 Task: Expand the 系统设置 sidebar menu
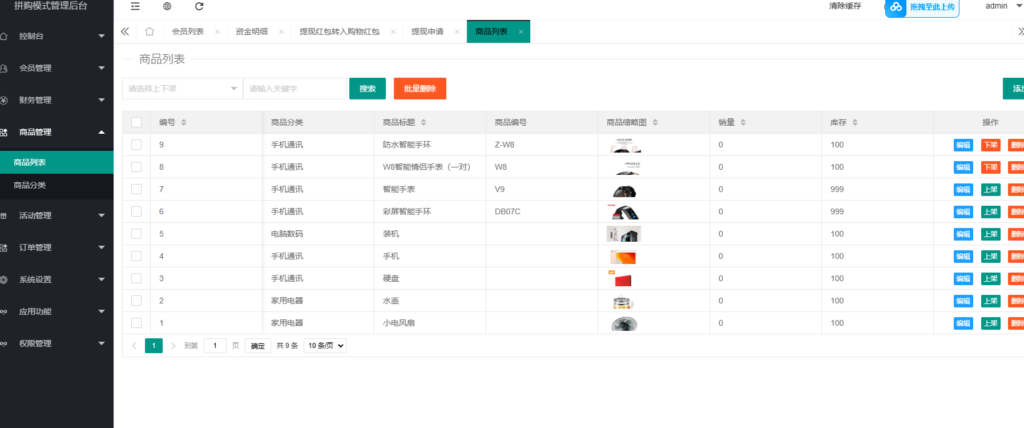pyautogui.click(x=56, y=280)
